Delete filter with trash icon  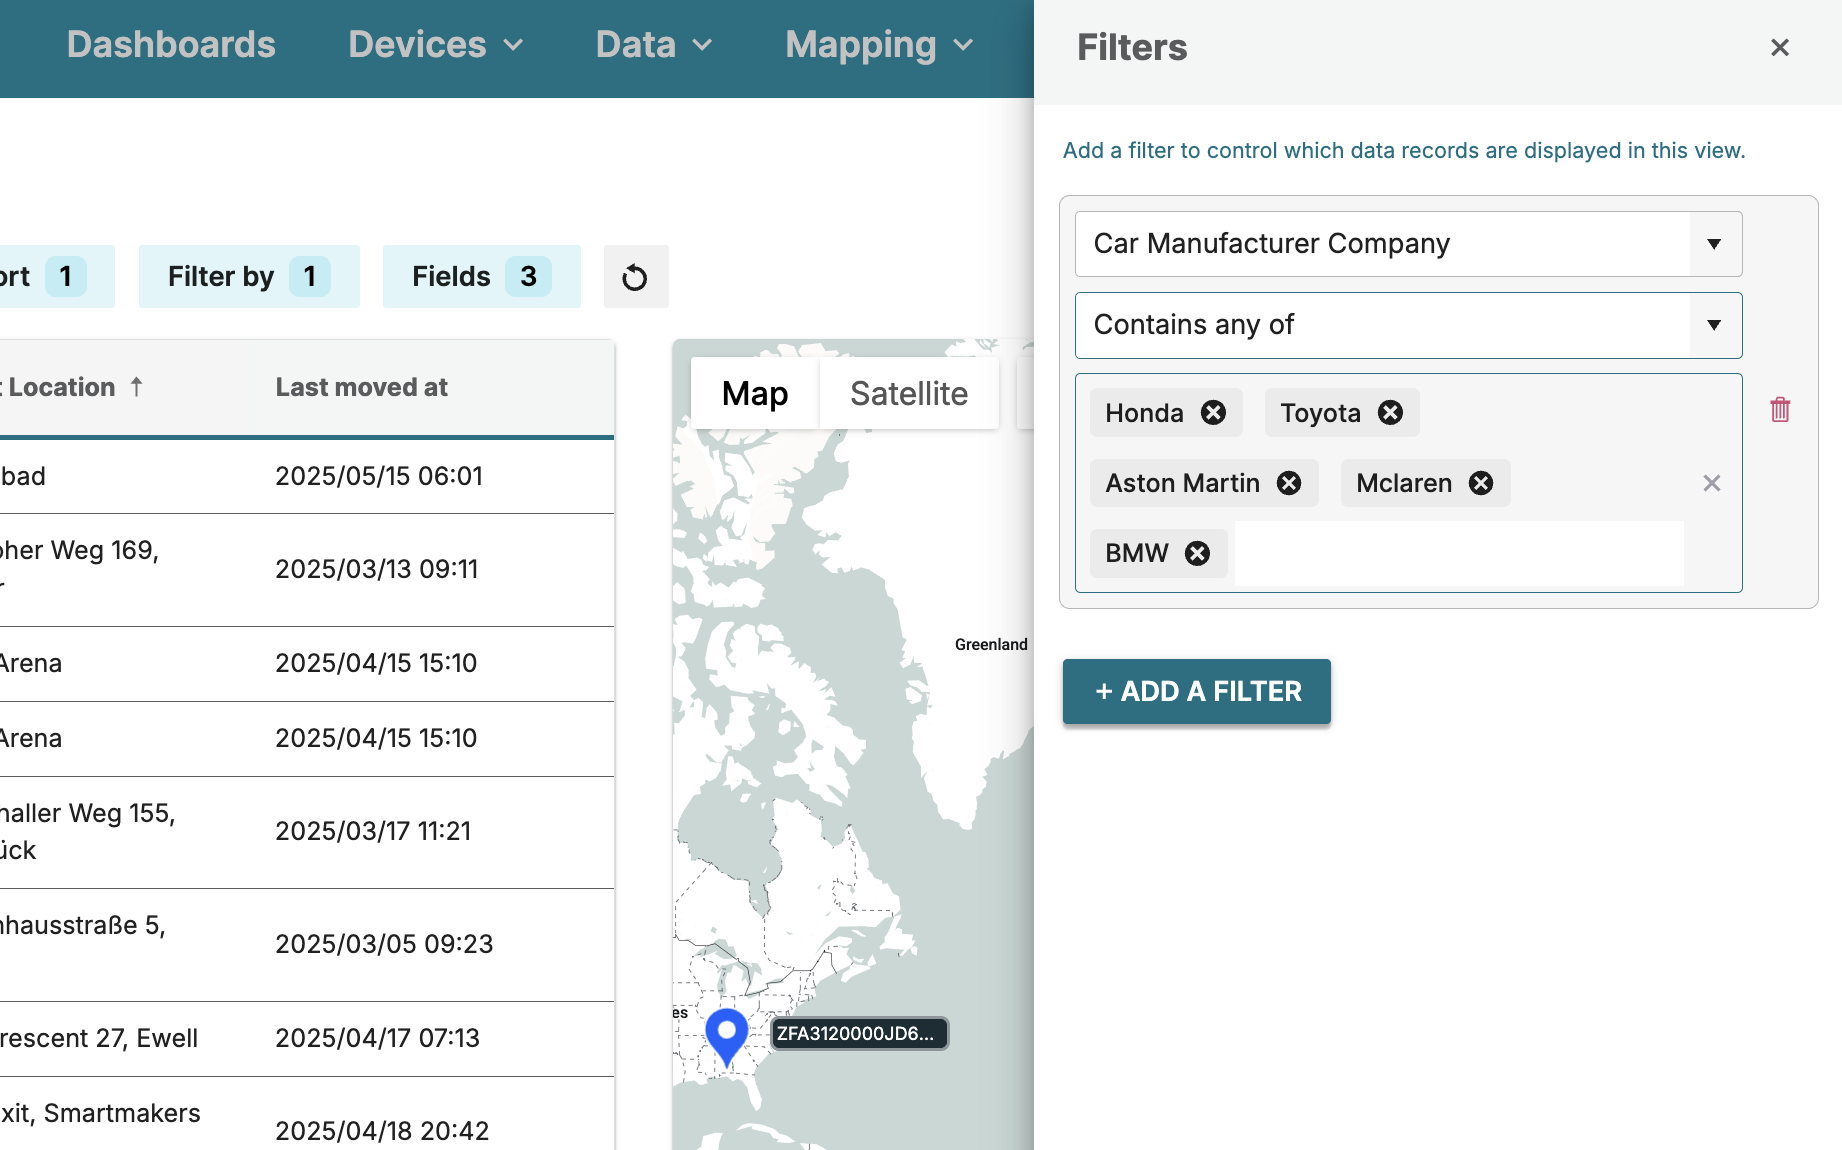pyautogui.click(x=1780, y=410)
